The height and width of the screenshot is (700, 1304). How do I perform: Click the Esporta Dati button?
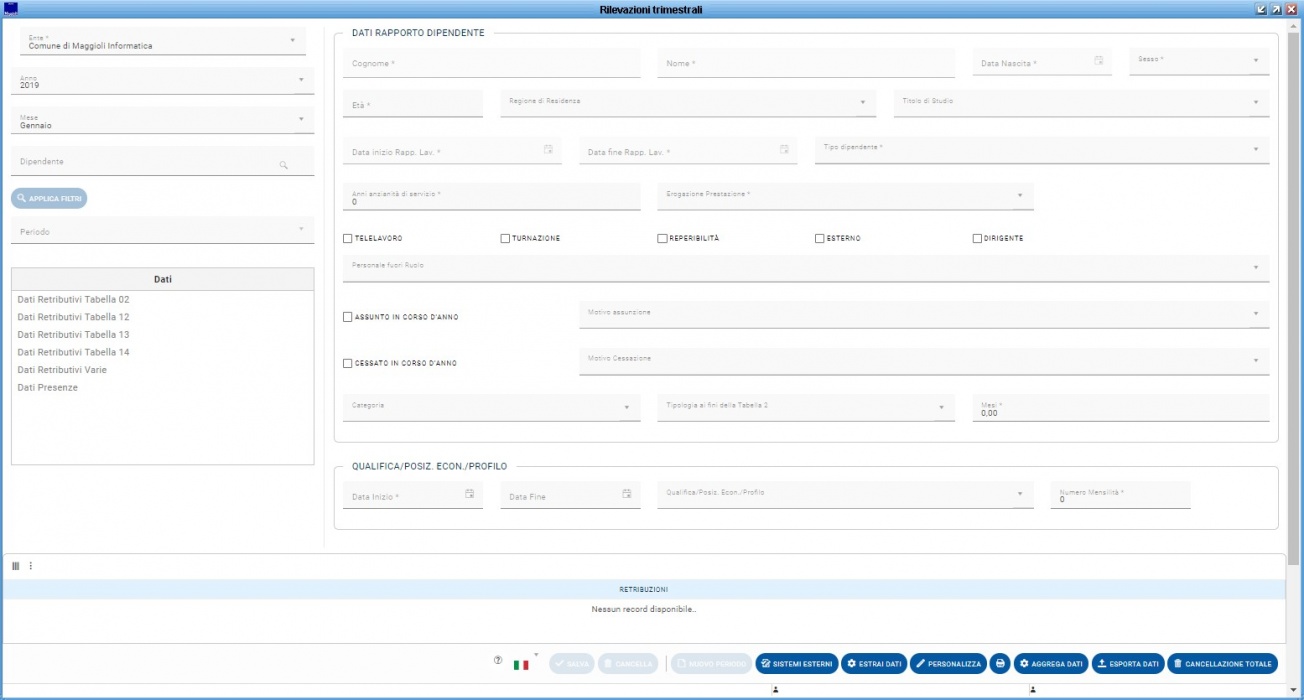(x=1126, y=664)
